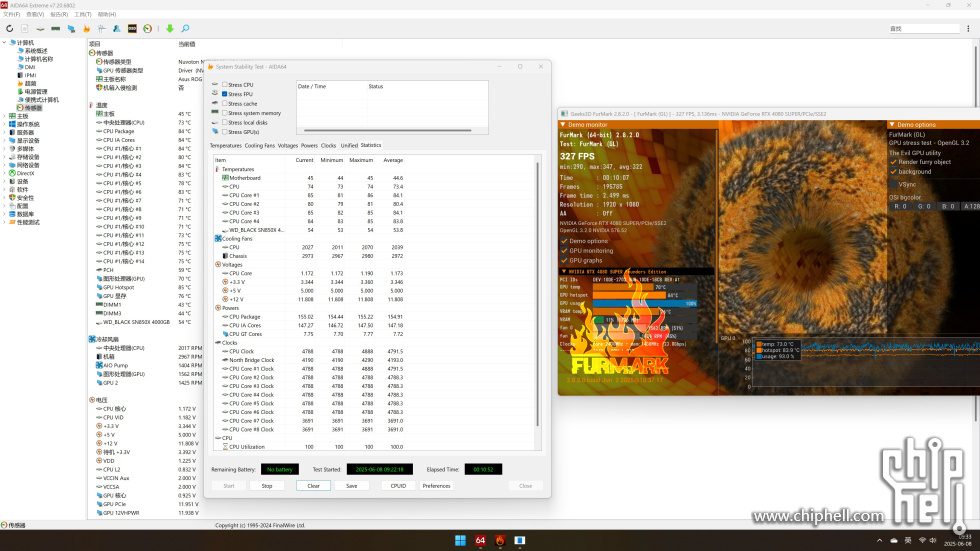This screenshot has height=551, width=980.
Task: Click the green download arrow toolbar icon
Action: pyautogui.click(x=169, y=29)
